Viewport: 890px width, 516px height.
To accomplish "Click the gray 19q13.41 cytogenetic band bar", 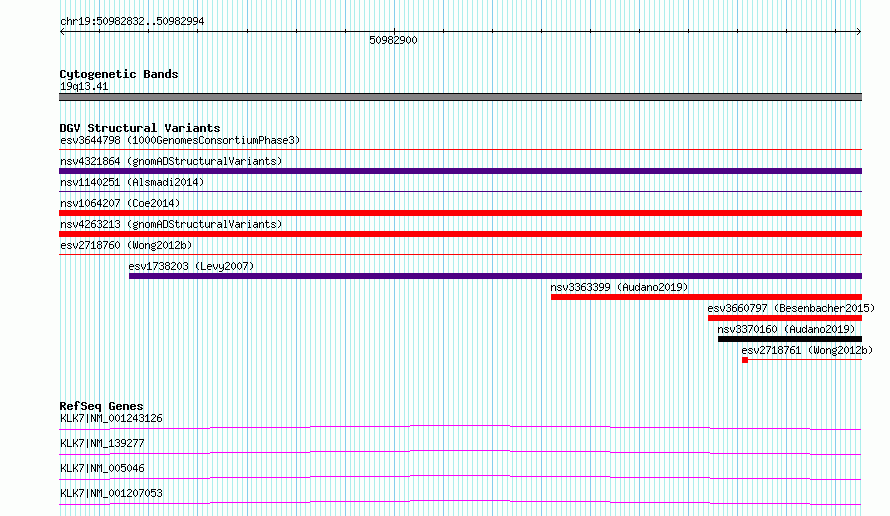I will pos(460,97).
